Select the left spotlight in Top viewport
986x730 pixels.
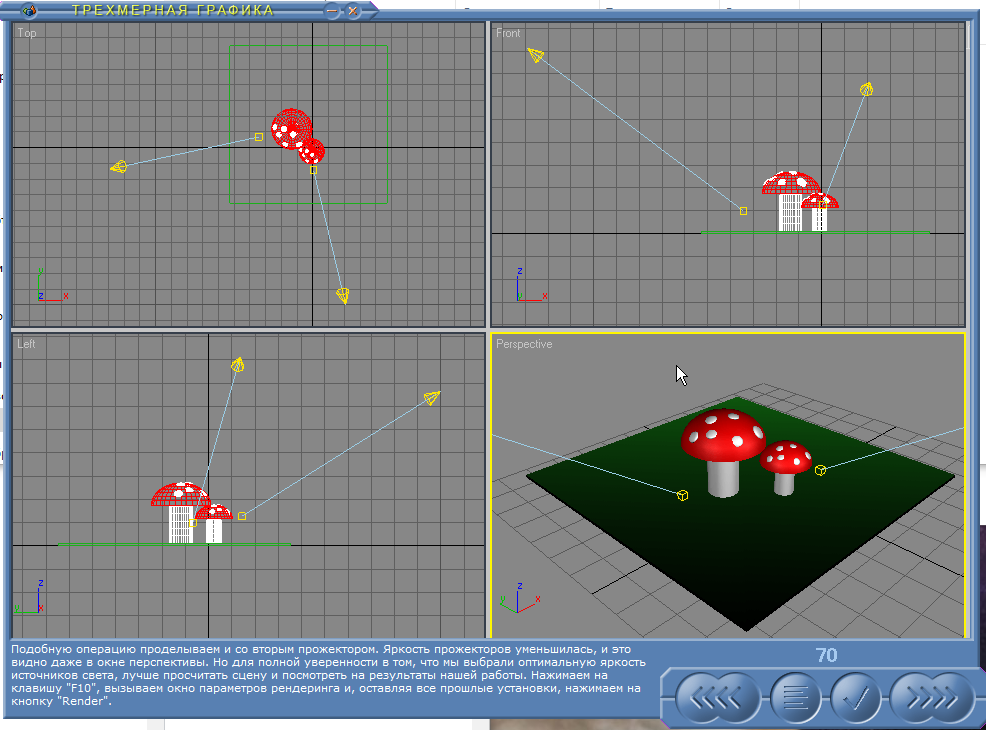[119, 167]
